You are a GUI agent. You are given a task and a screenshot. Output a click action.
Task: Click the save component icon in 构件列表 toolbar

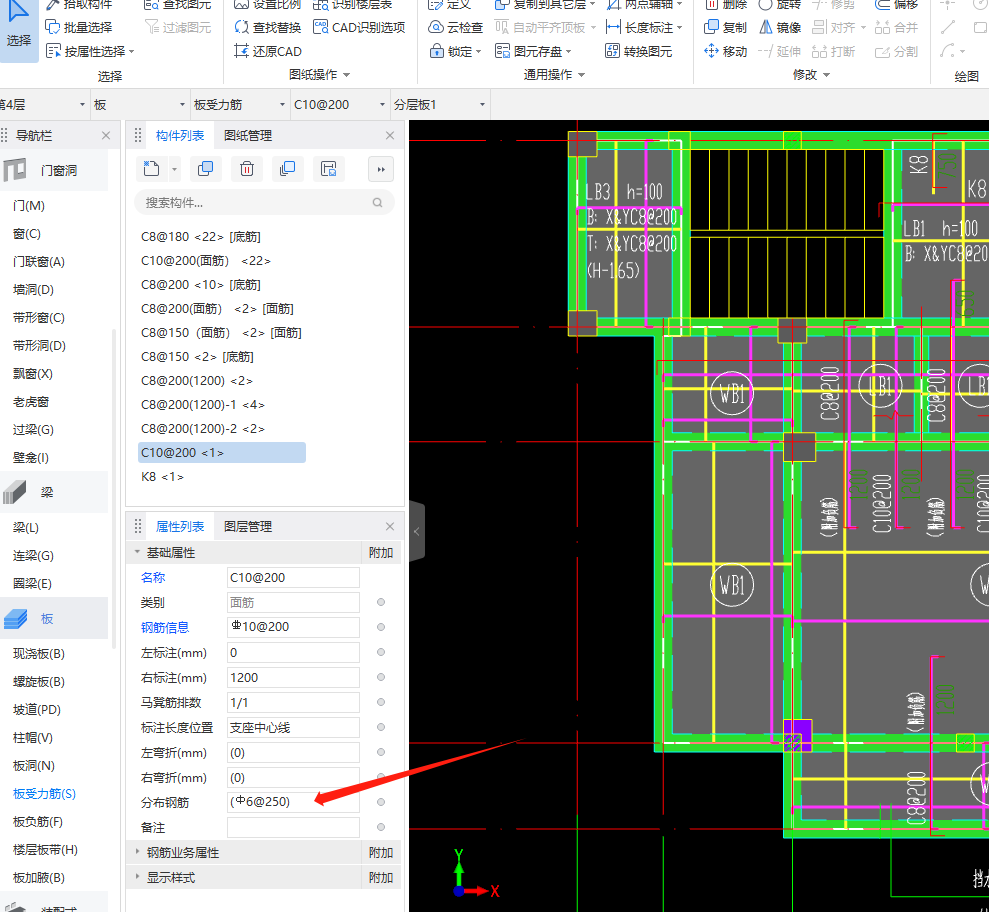pyautogui.click(x=329, y=168)
